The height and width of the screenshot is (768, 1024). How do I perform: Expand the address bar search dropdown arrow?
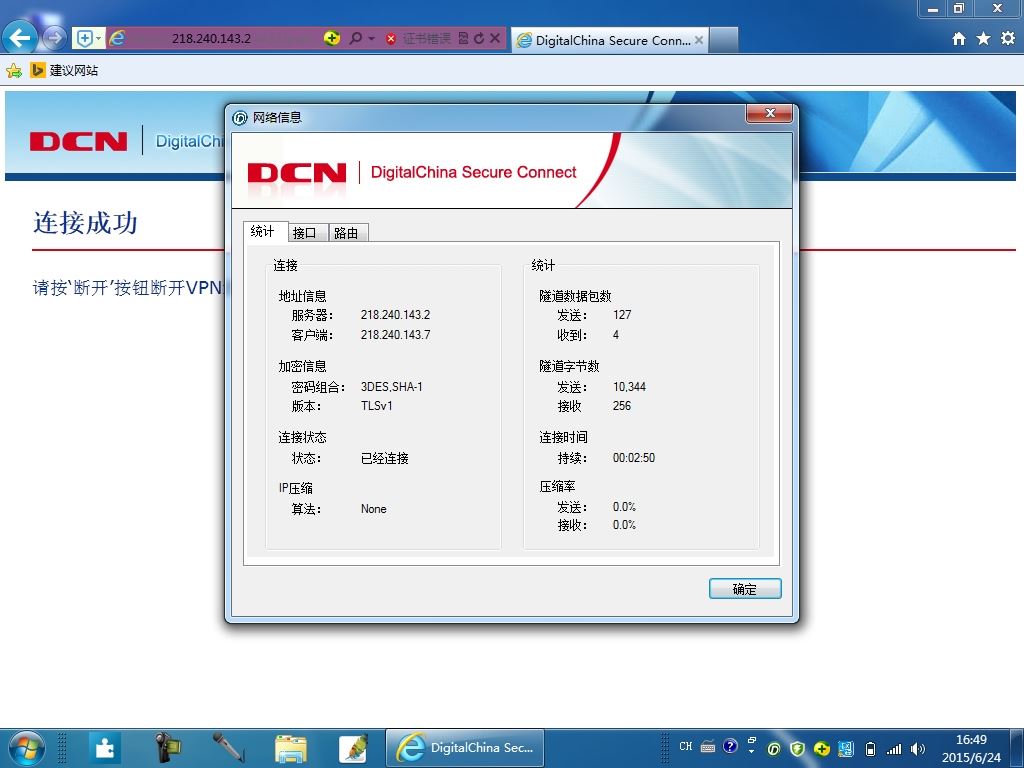371,39
